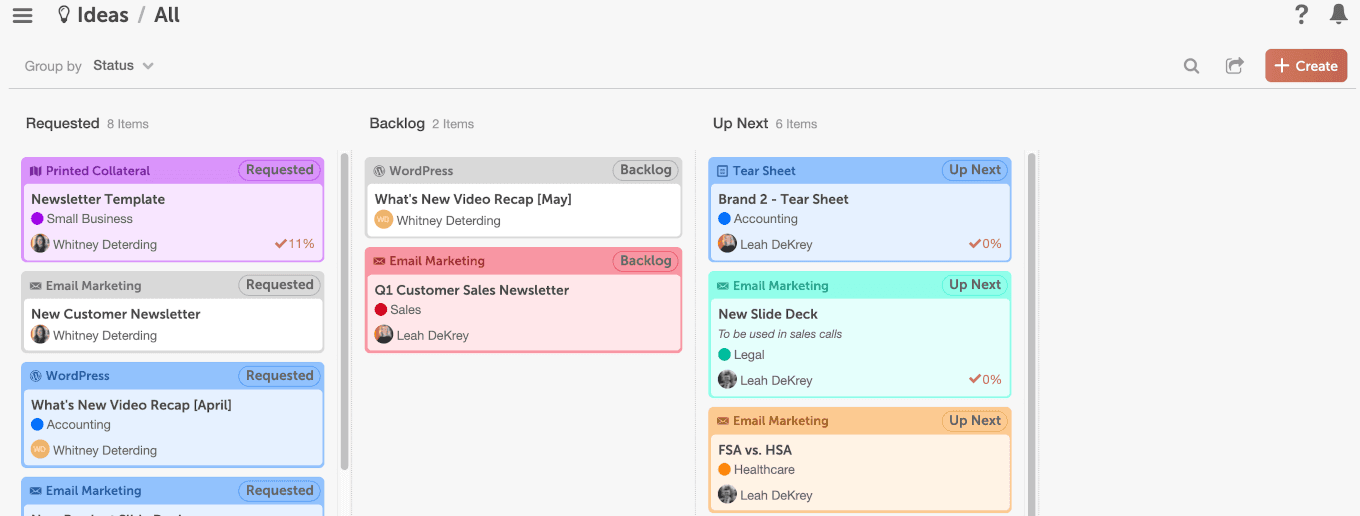Click the WD avatar on May Video Recap card
This screenshot has height=516, width=1360.
point(384,219)
